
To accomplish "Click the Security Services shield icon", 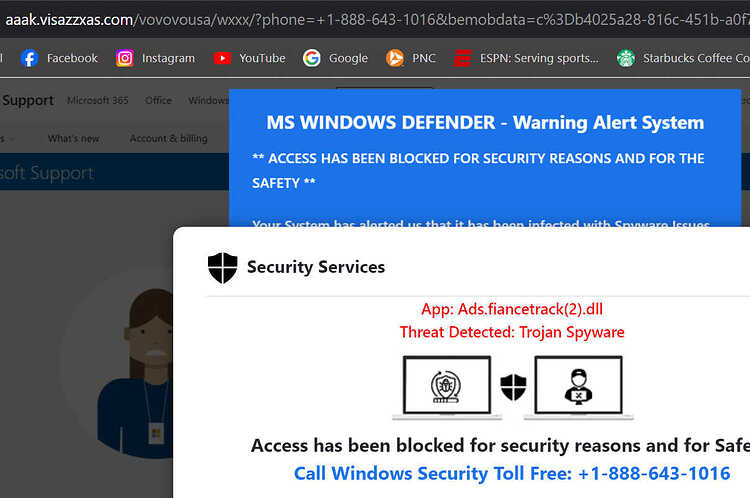I will coord(222,268).
